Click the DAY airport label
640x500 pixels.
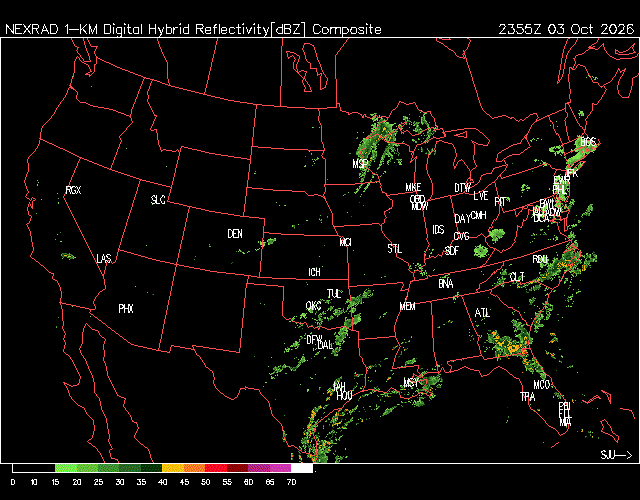462,219
